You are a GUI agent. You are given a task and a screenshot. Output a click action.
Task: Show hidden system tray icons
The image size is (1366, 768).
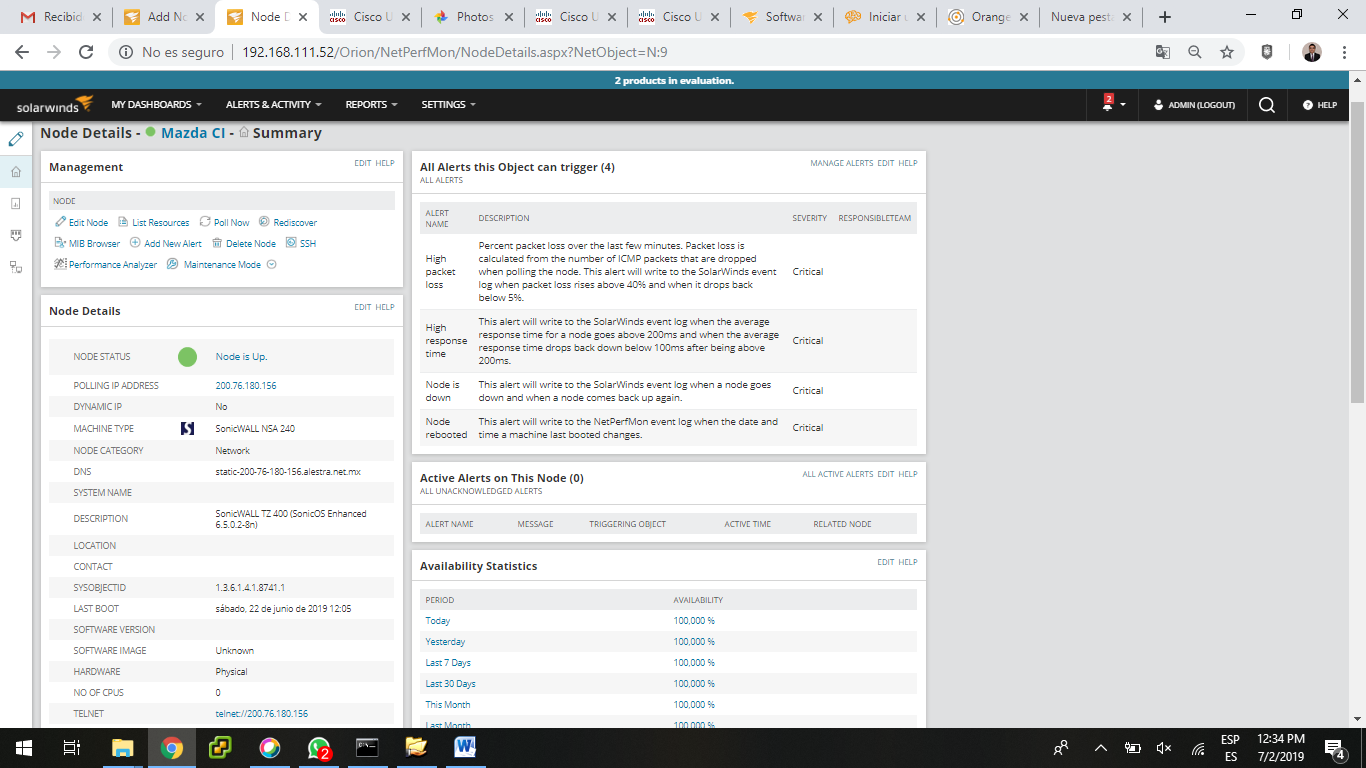[x=1100, y=748]
